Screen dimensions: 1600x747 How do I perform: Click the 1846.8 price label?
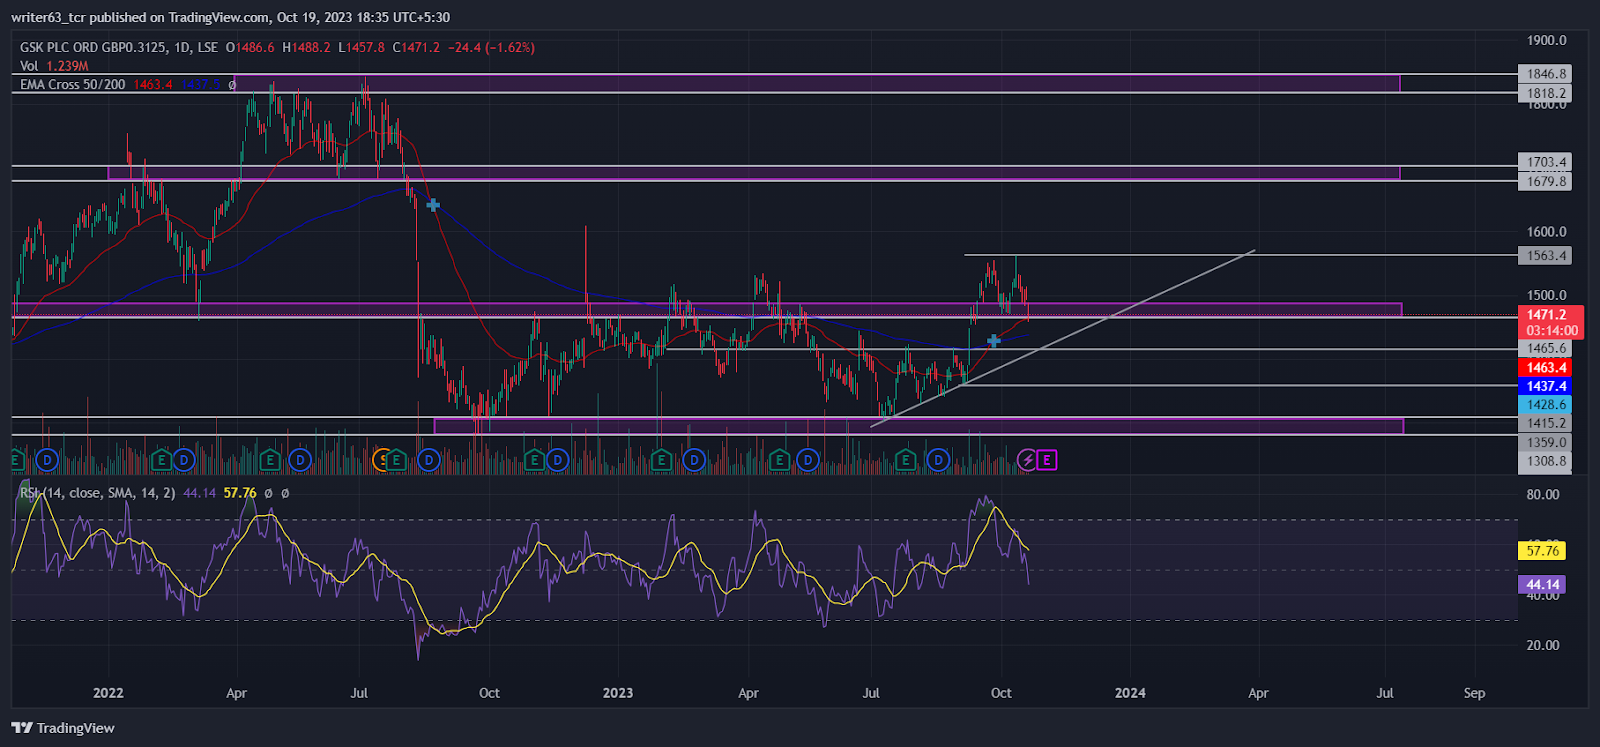coord(1546,74)
